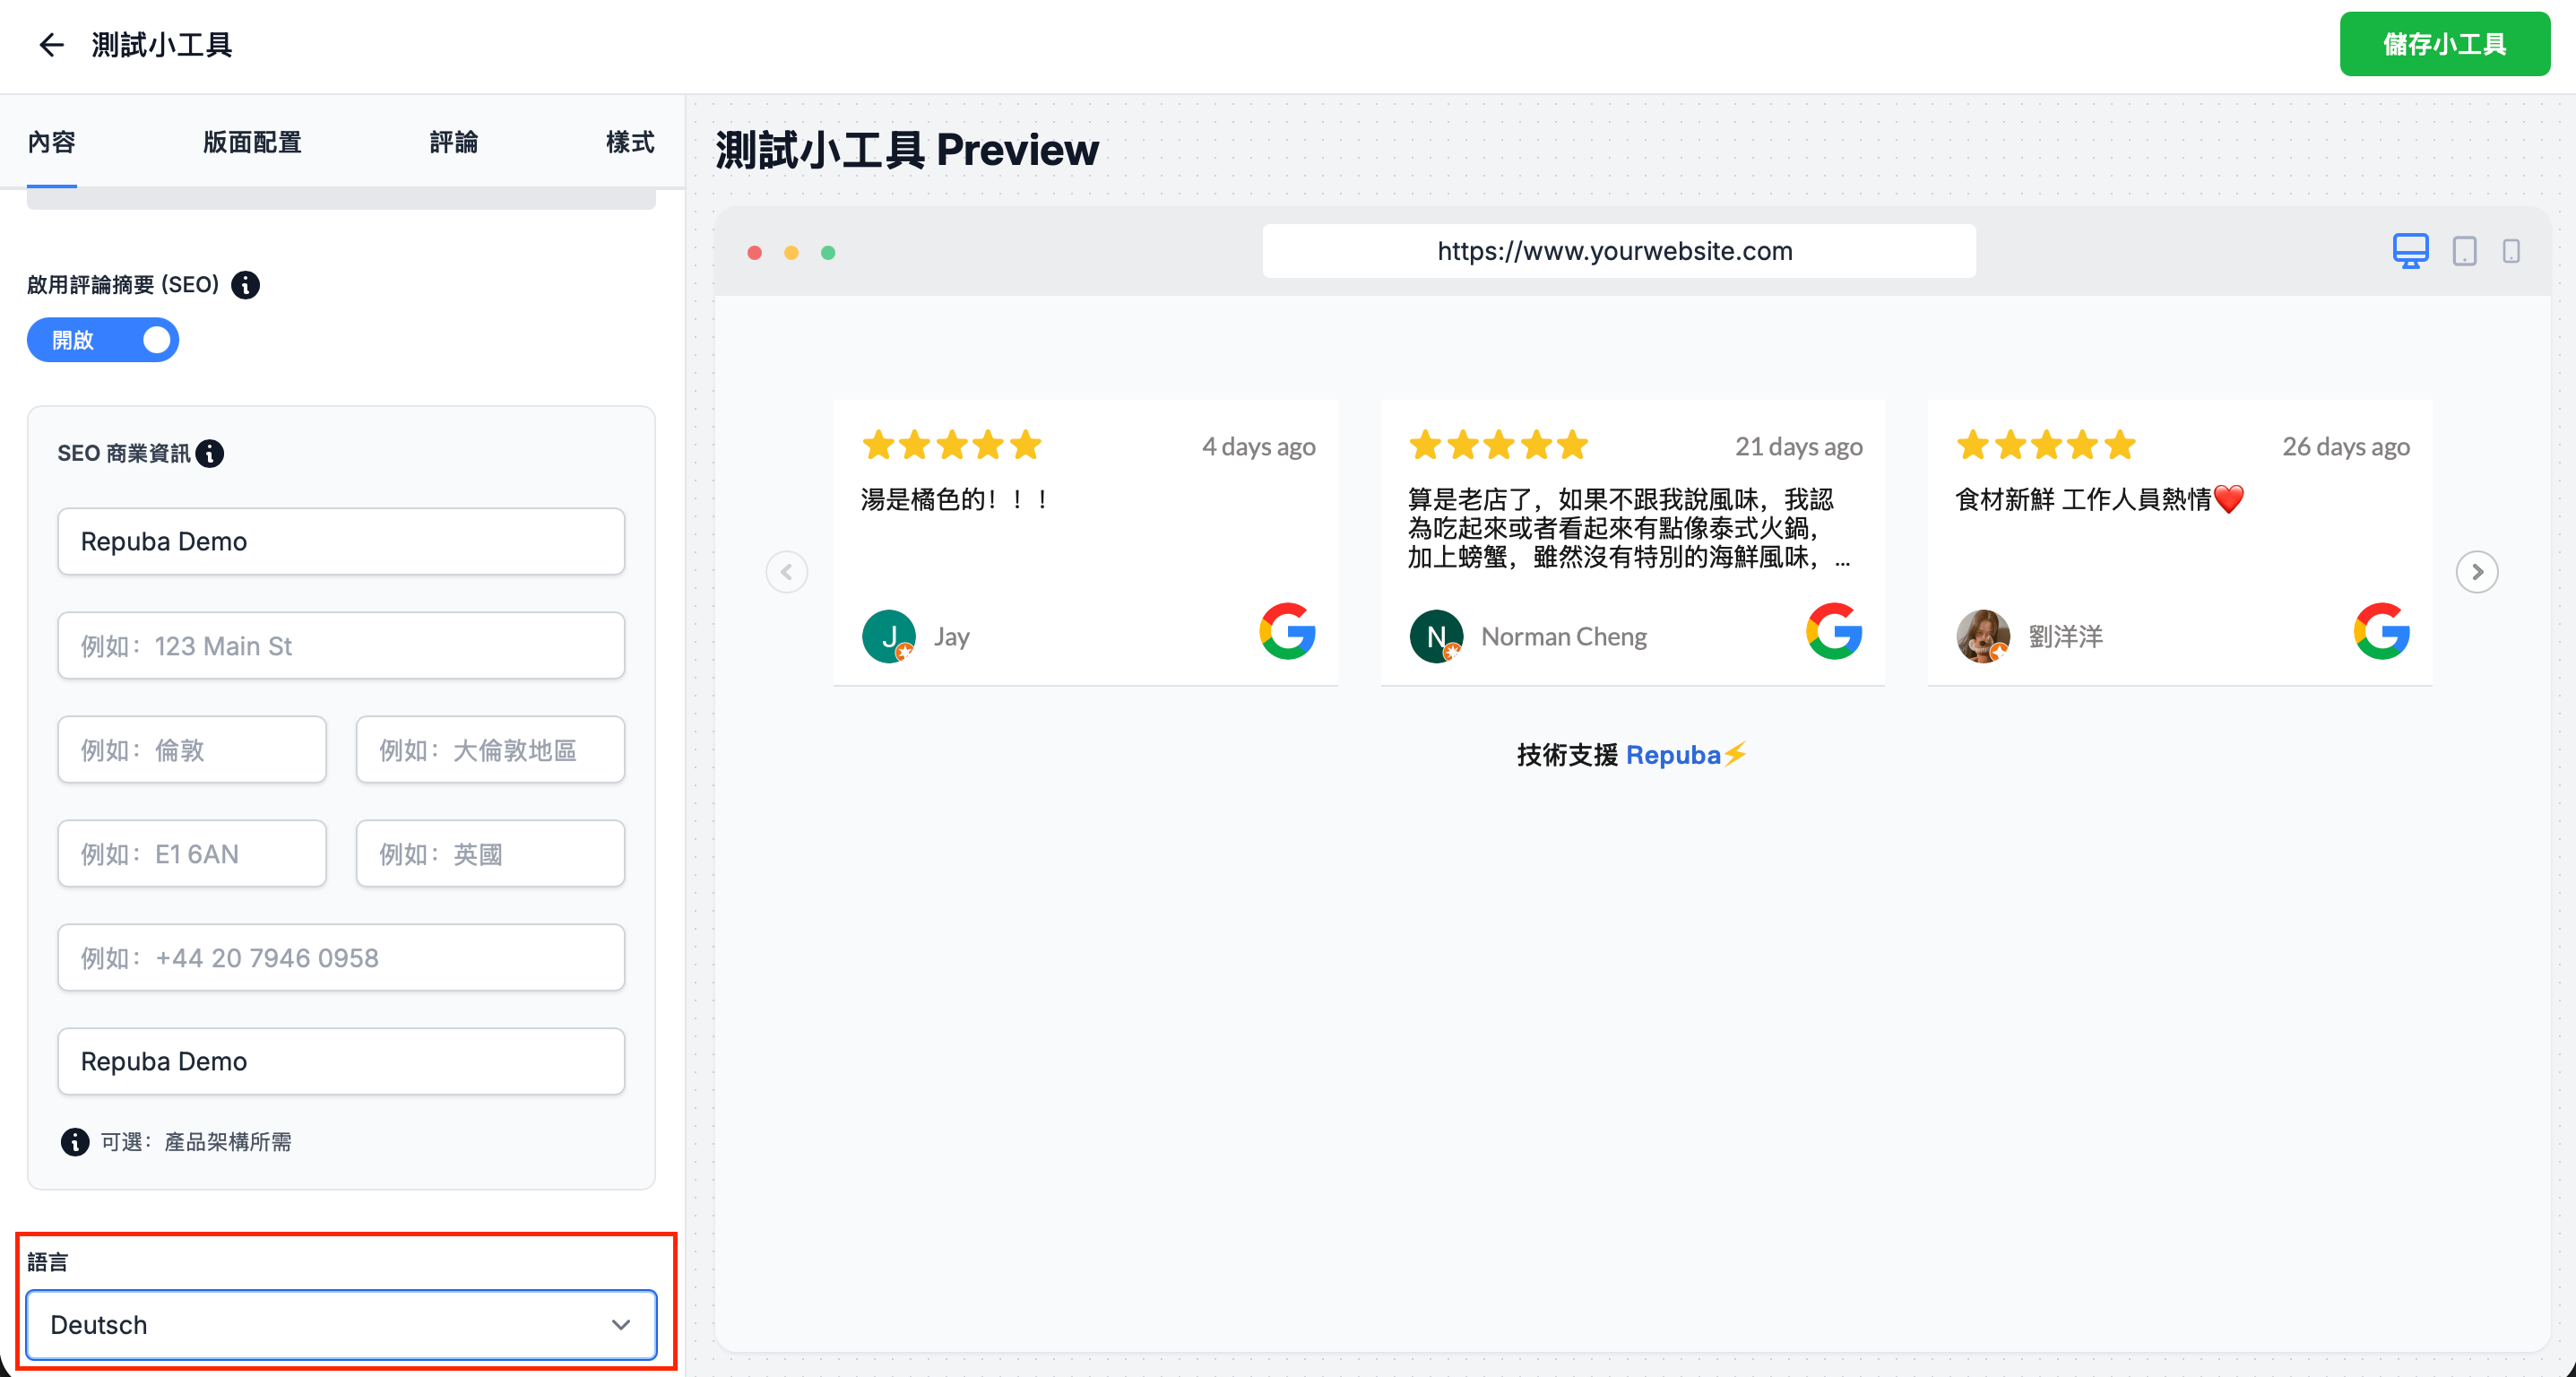Switch preview to desktop view
Image resolution: width=2576 pixels, height=1377 pixels.
[x=2410, y=251]
